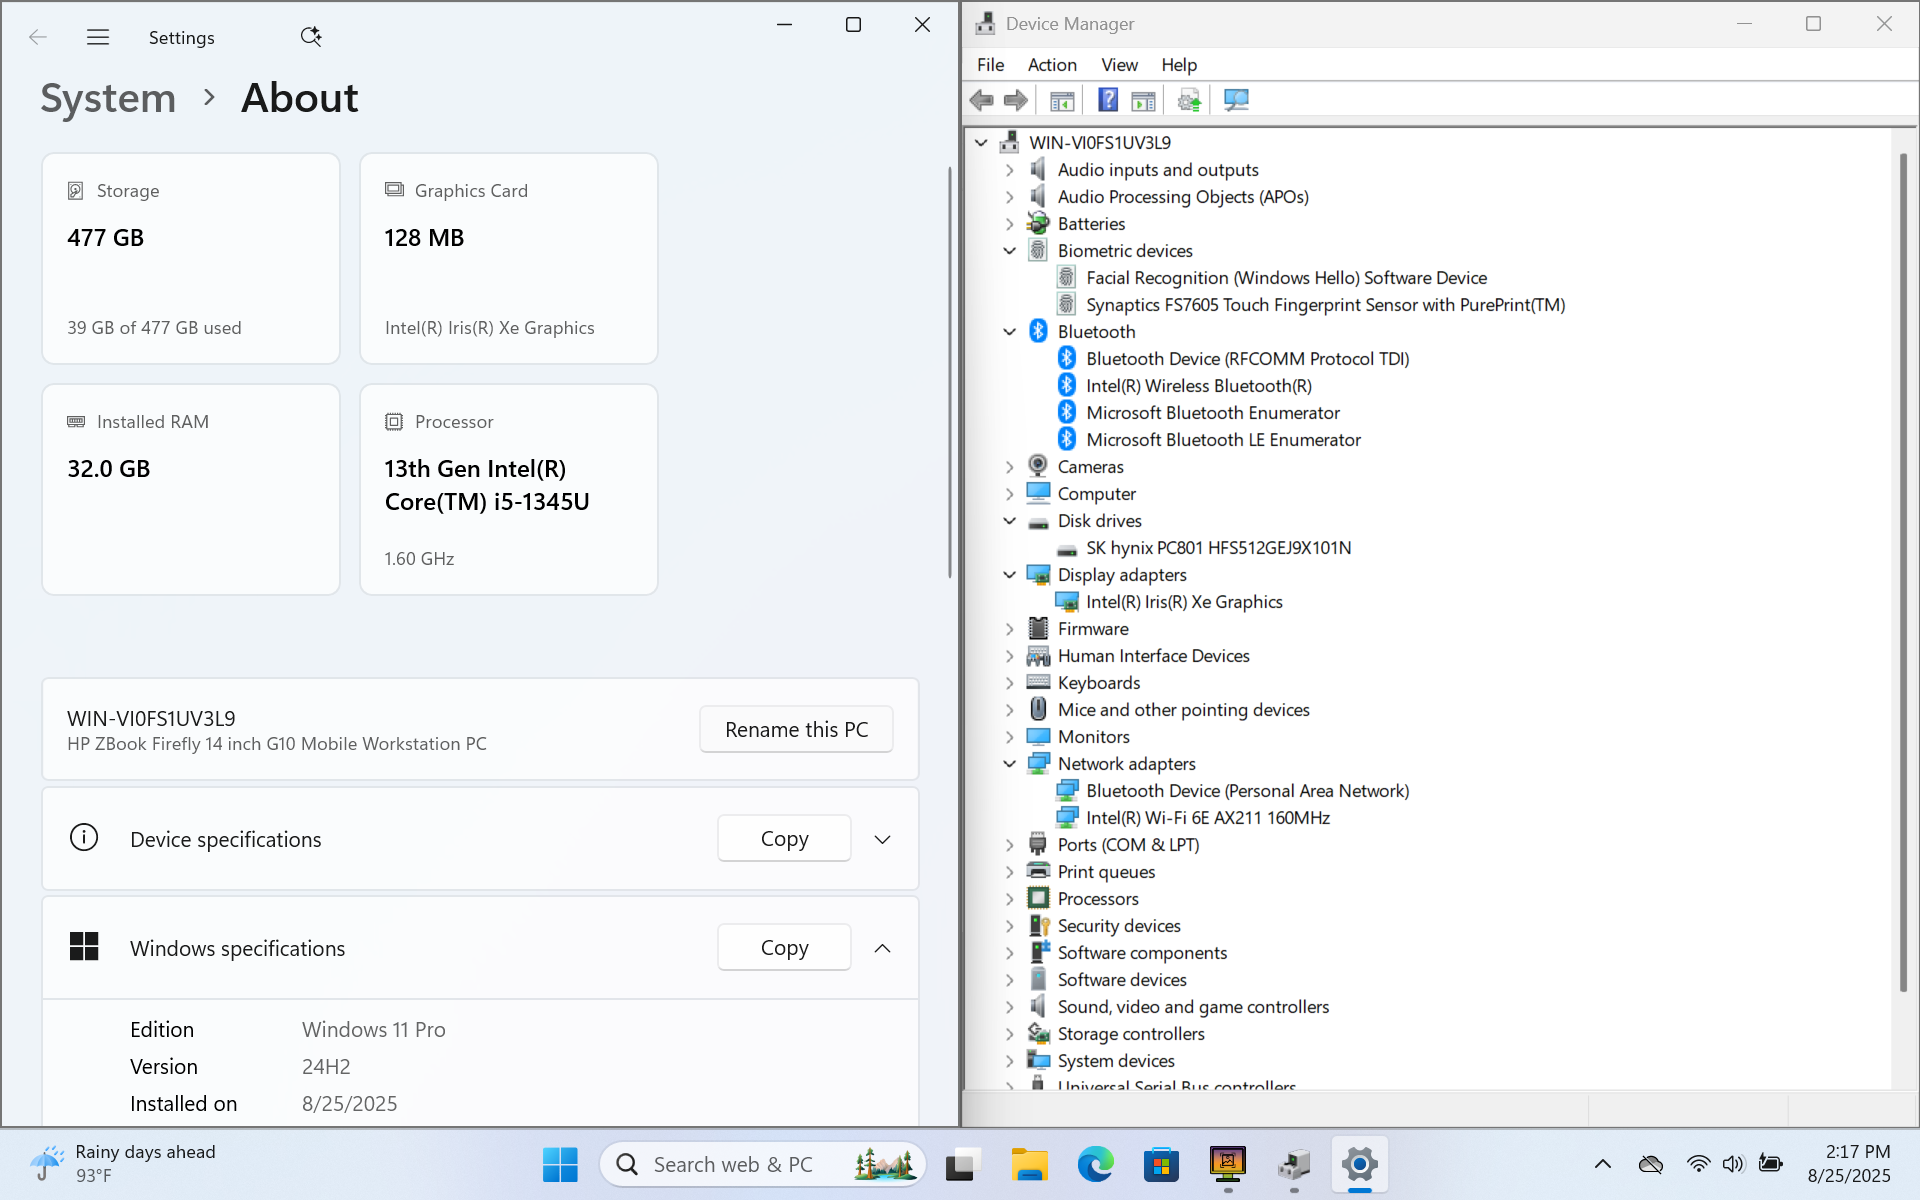Click the Settings back arrow
1920x1200 pixels.
[x=38, y=37]
